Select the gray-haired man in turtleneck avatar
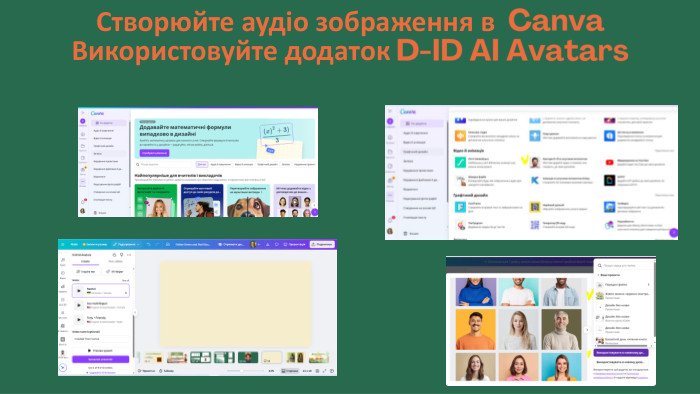The height and width of the screenshot is (394, 700). pos(561,329)
